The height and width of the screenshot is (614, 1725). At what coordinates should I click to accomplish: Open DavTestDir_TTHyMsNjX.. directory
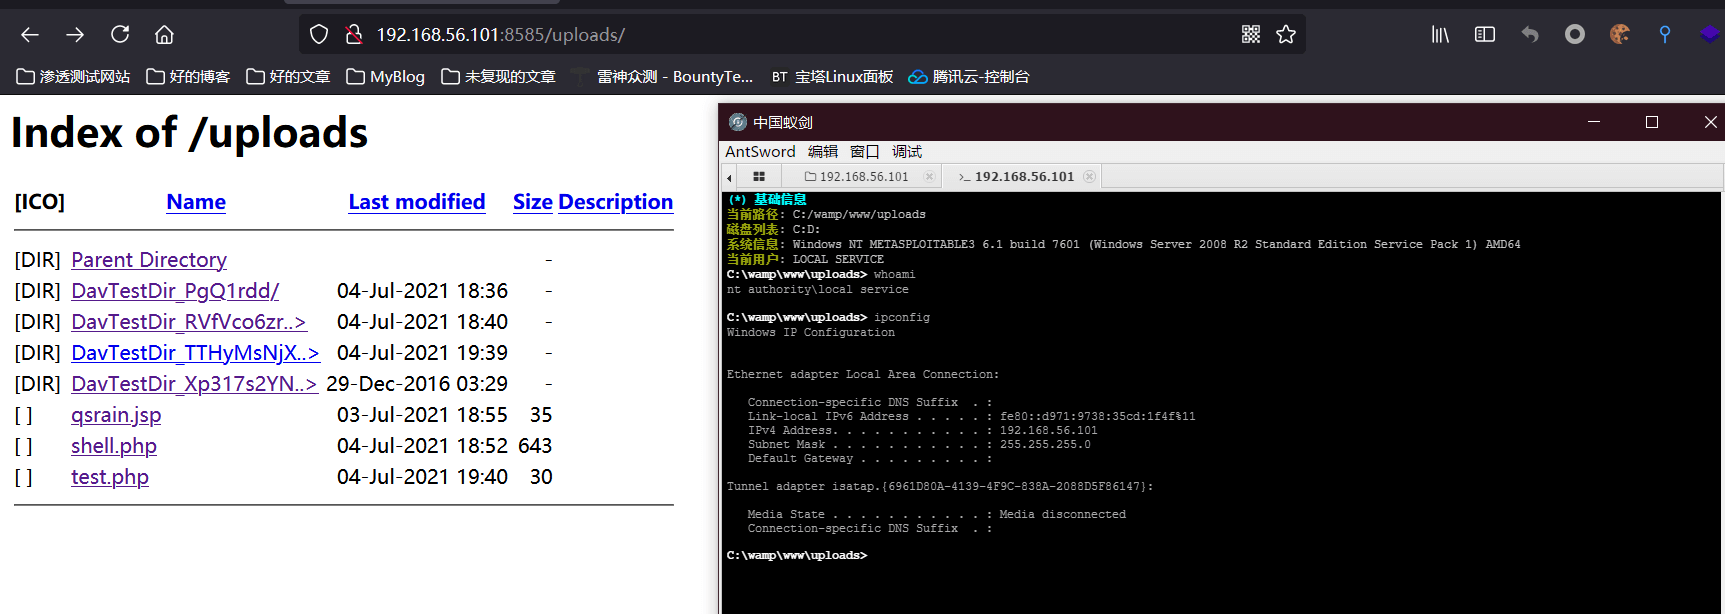195,353
